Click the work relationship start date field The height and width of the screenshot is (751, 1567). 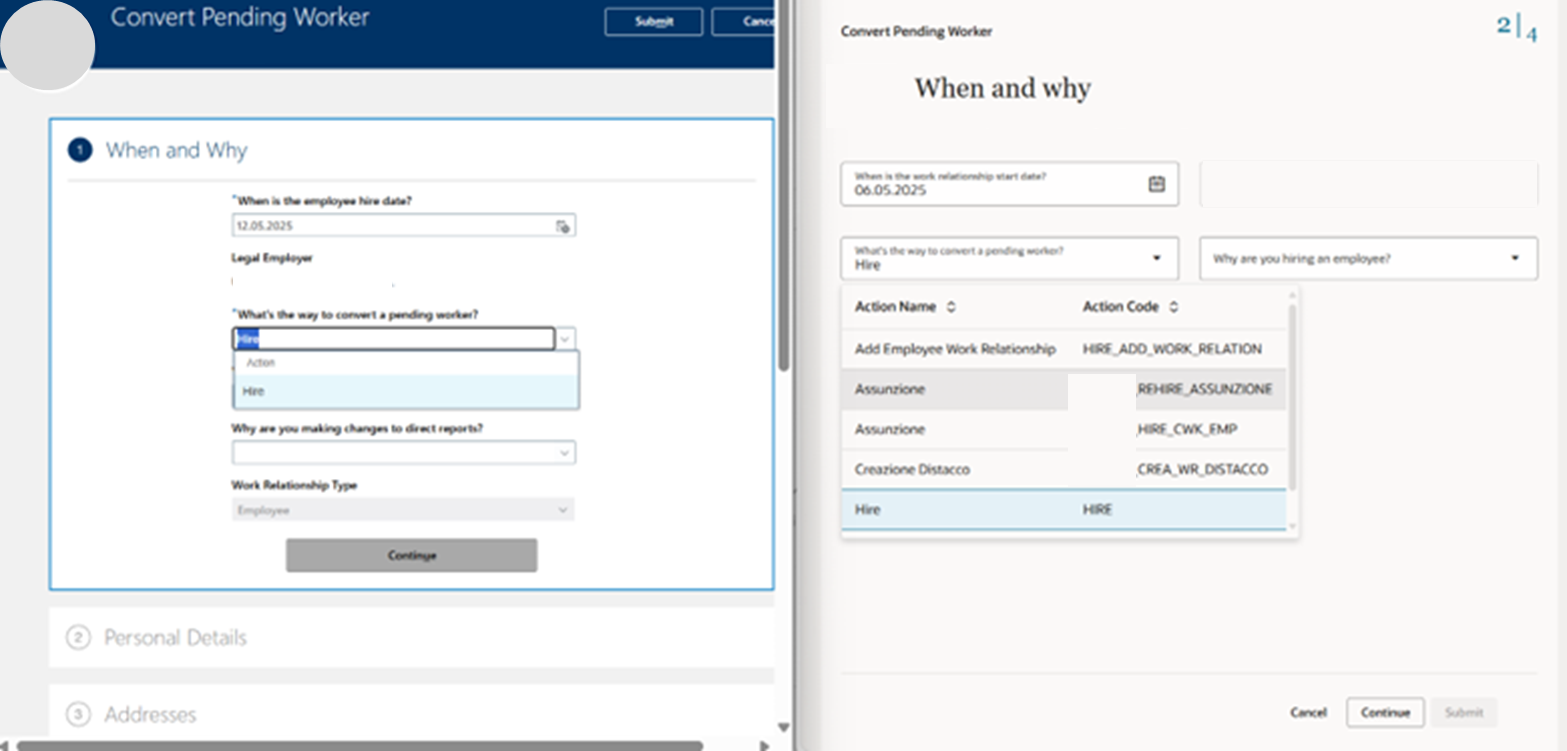point(1009,184)
